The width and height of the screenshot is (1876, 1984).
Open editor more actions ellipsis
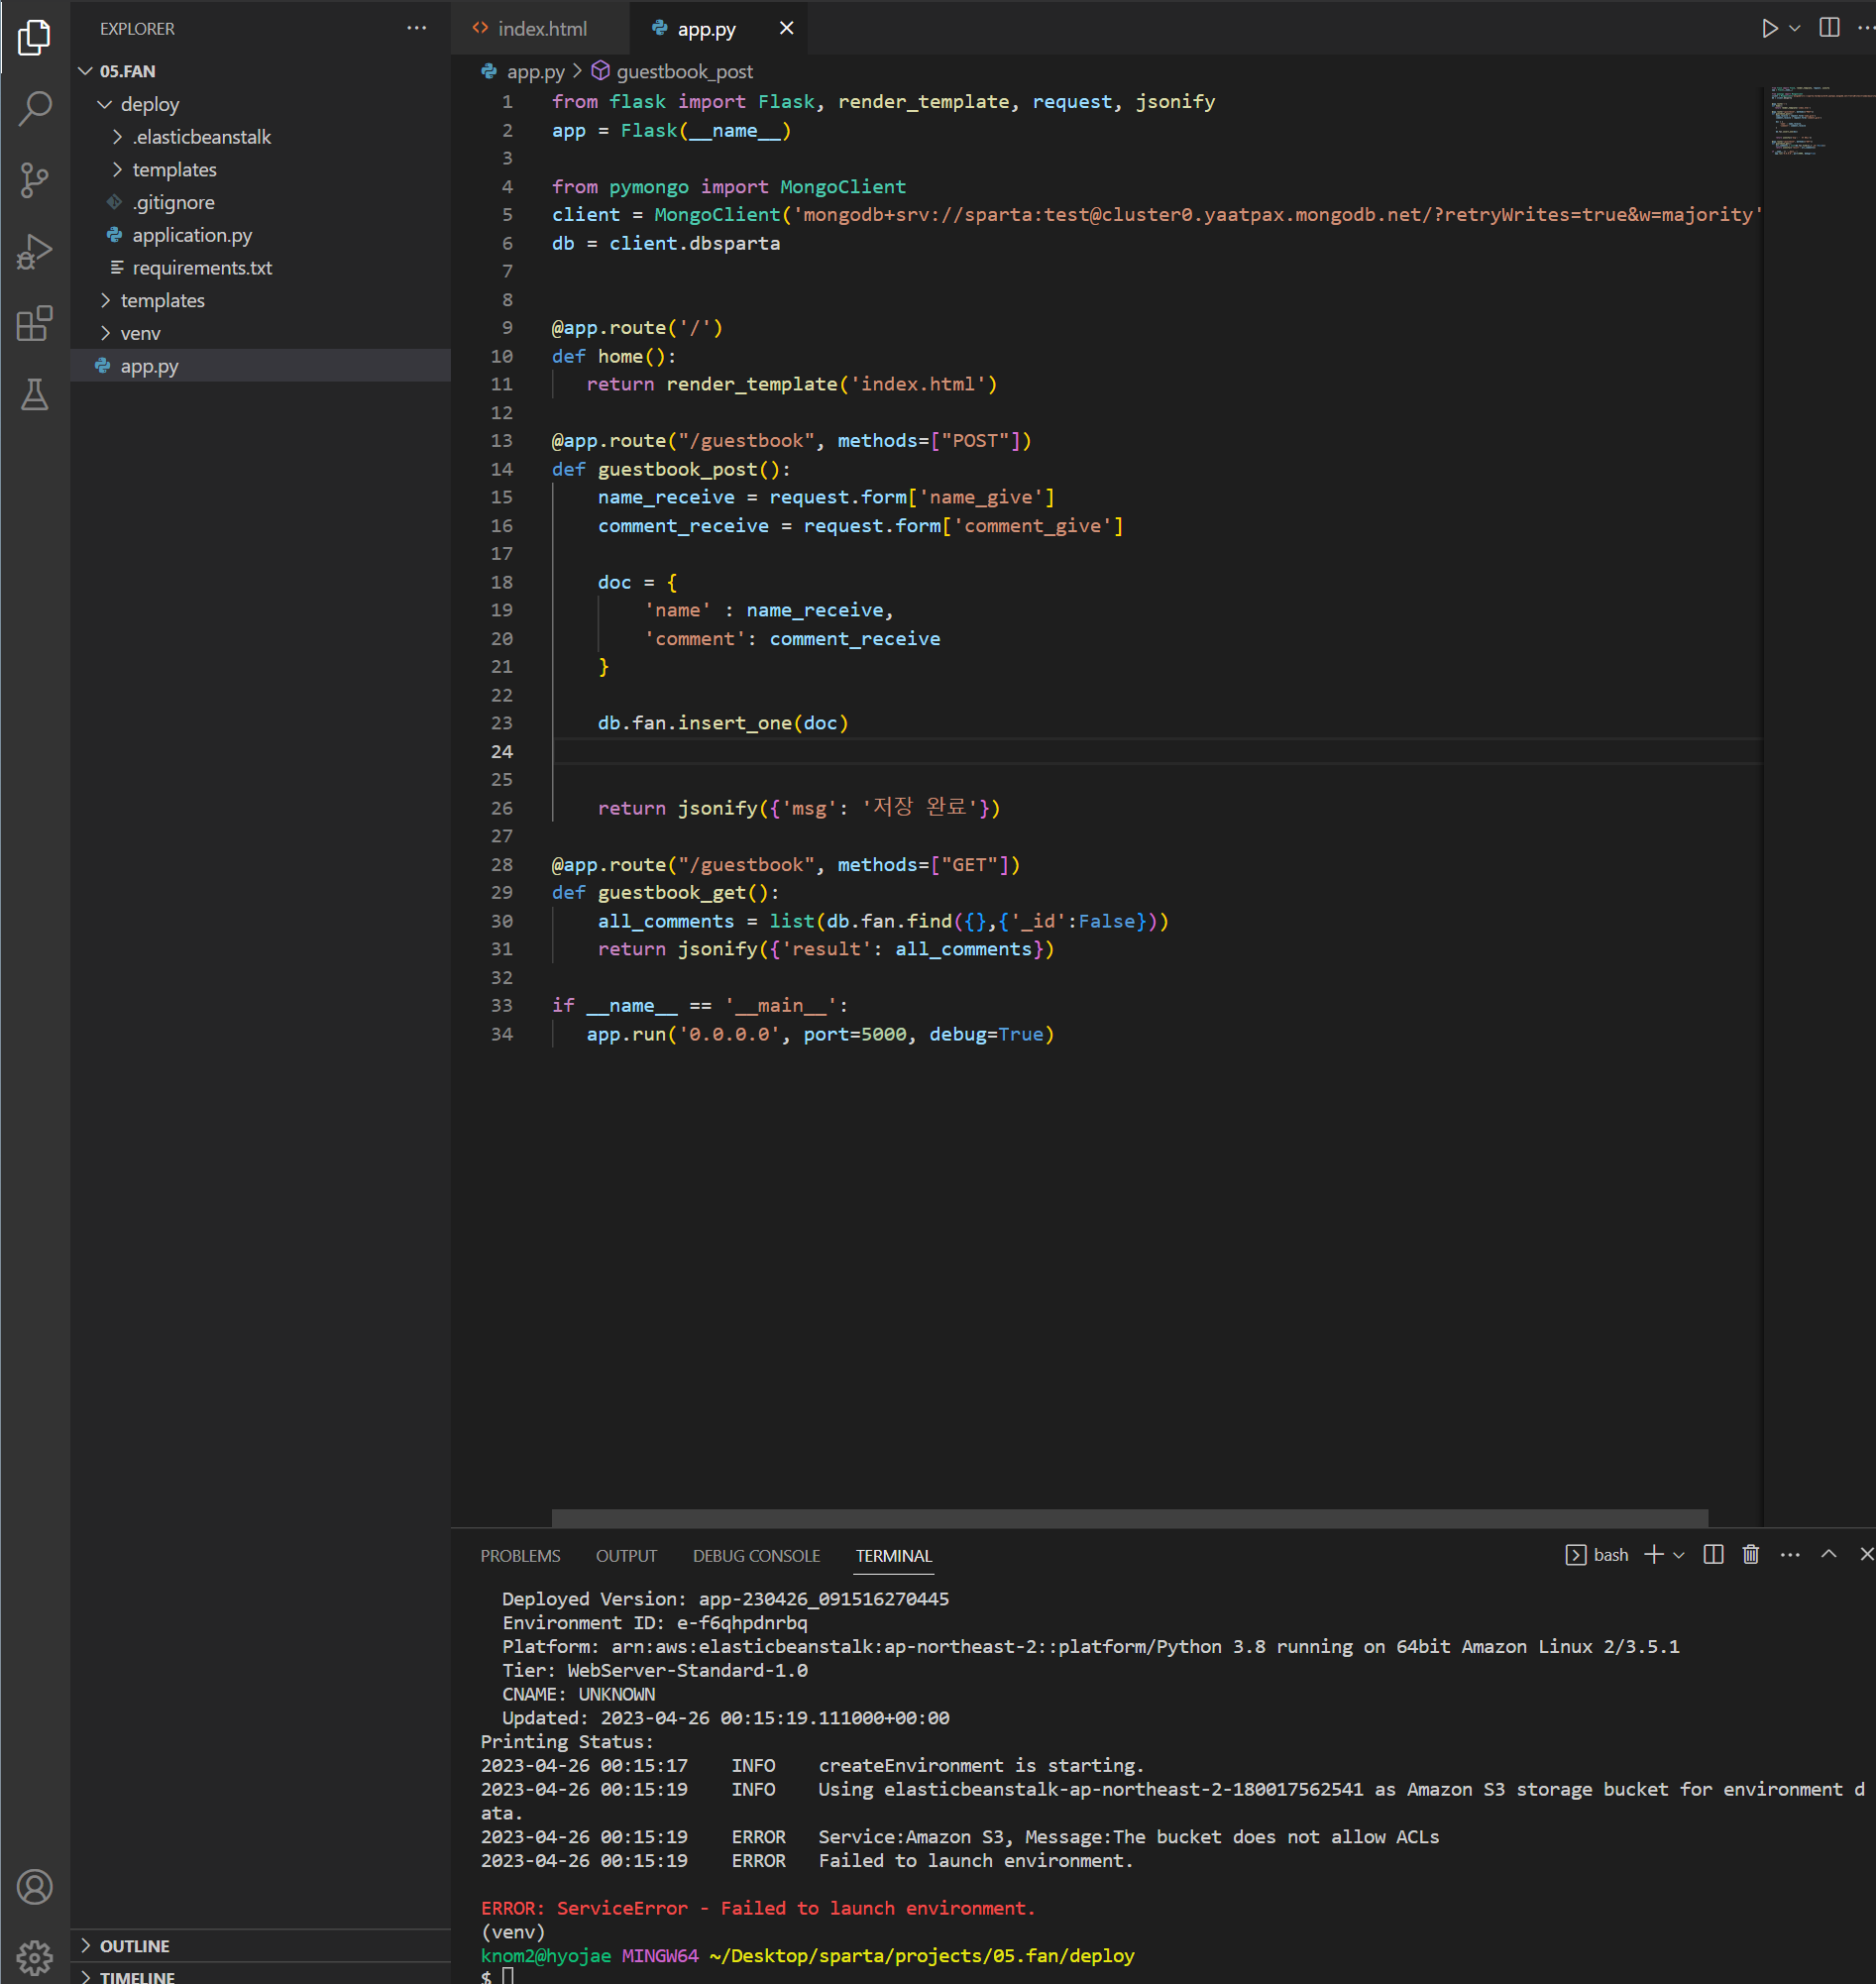[1865, 28]
